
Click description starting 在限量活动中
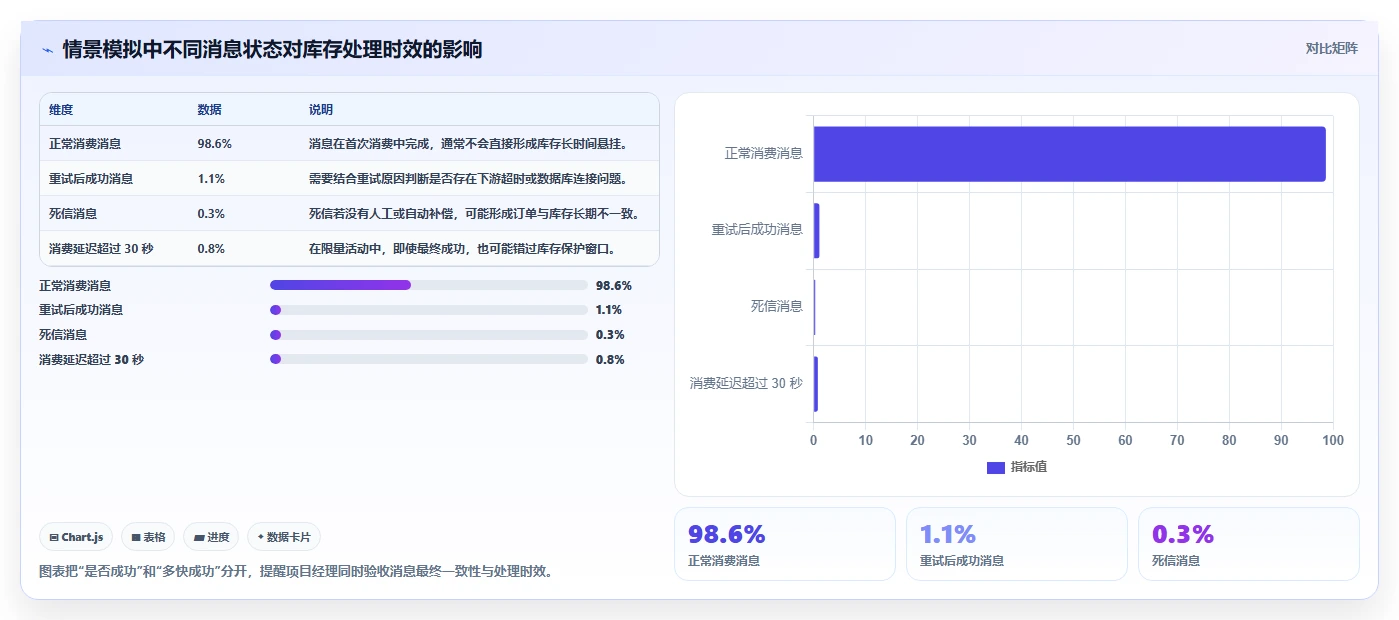coord(462,249)
